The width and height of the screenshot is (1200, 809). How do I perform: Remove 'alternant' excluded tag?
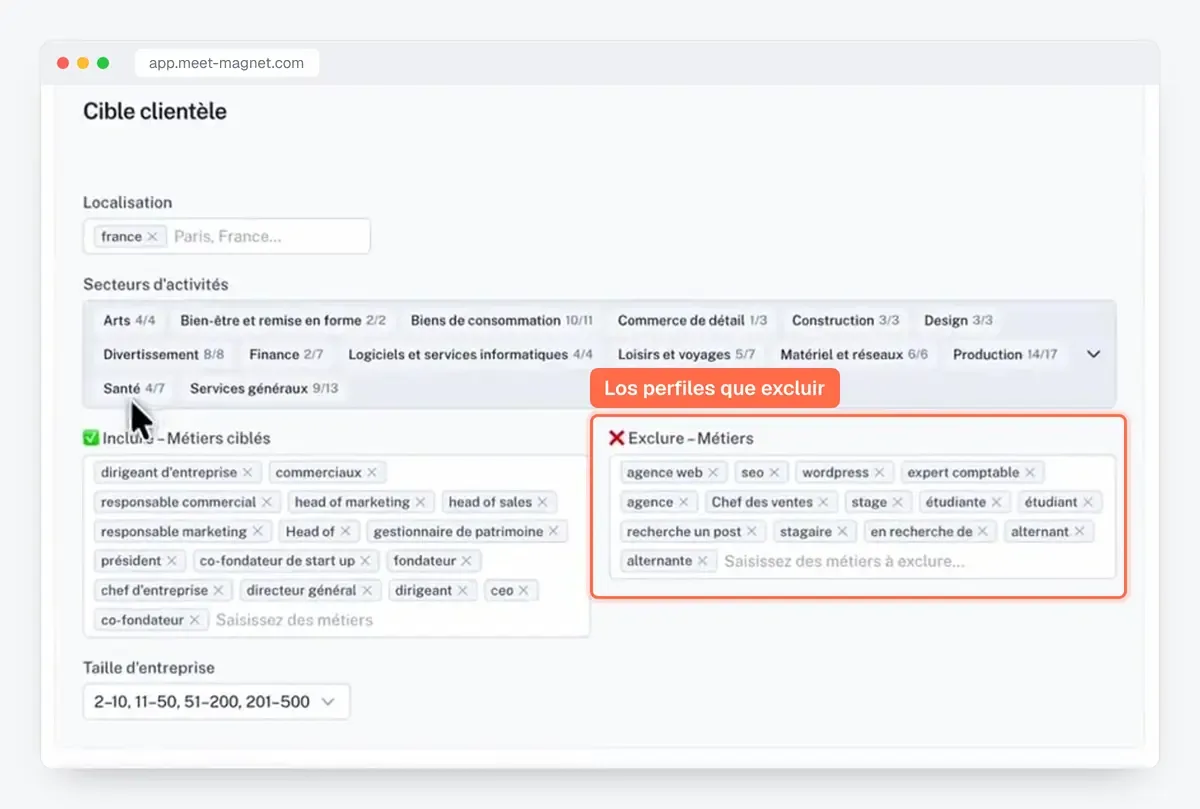click(1079, 532)
